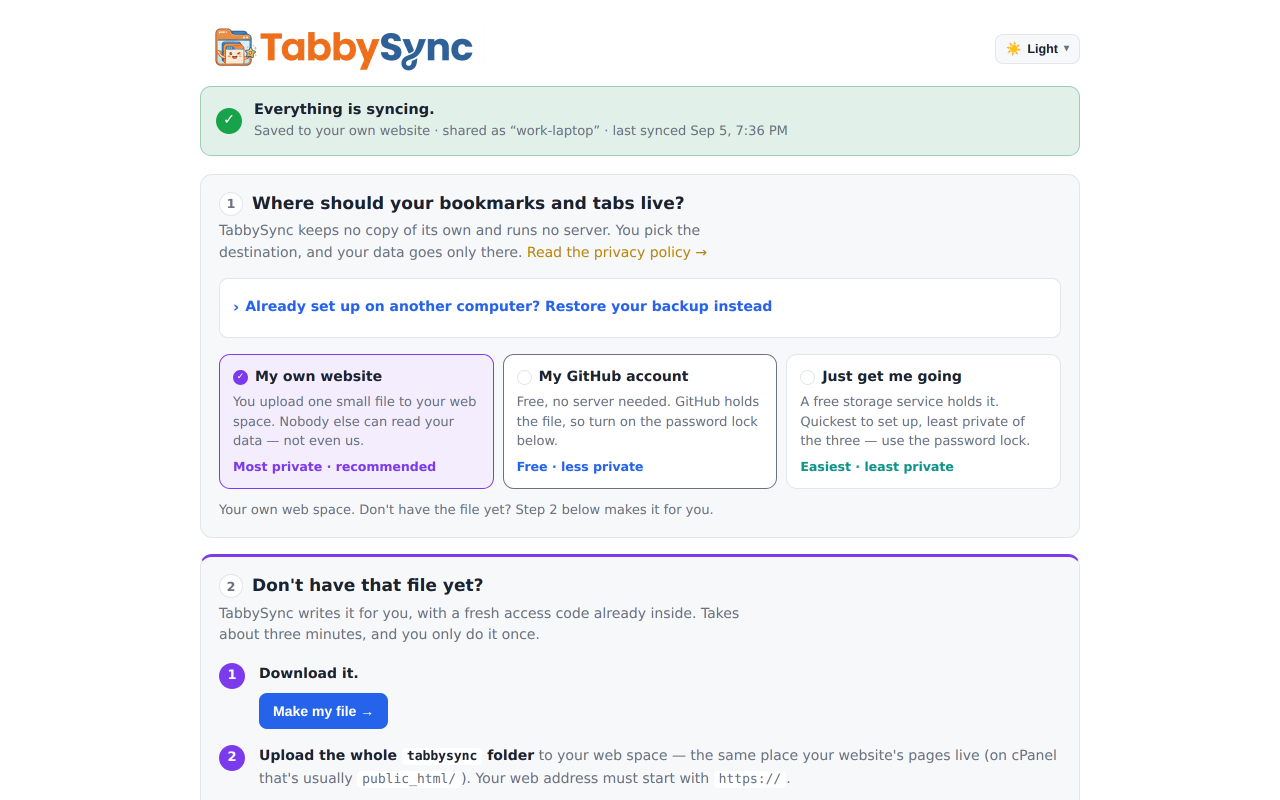Click the Make my file button

pos(323,711)
